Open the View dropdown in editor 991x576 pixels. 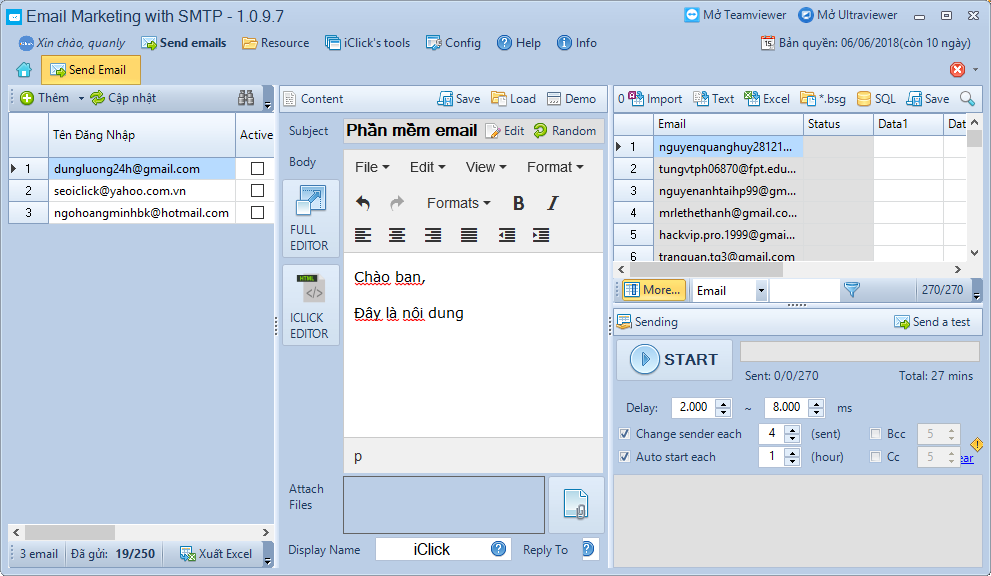click(x=485, y=167)
